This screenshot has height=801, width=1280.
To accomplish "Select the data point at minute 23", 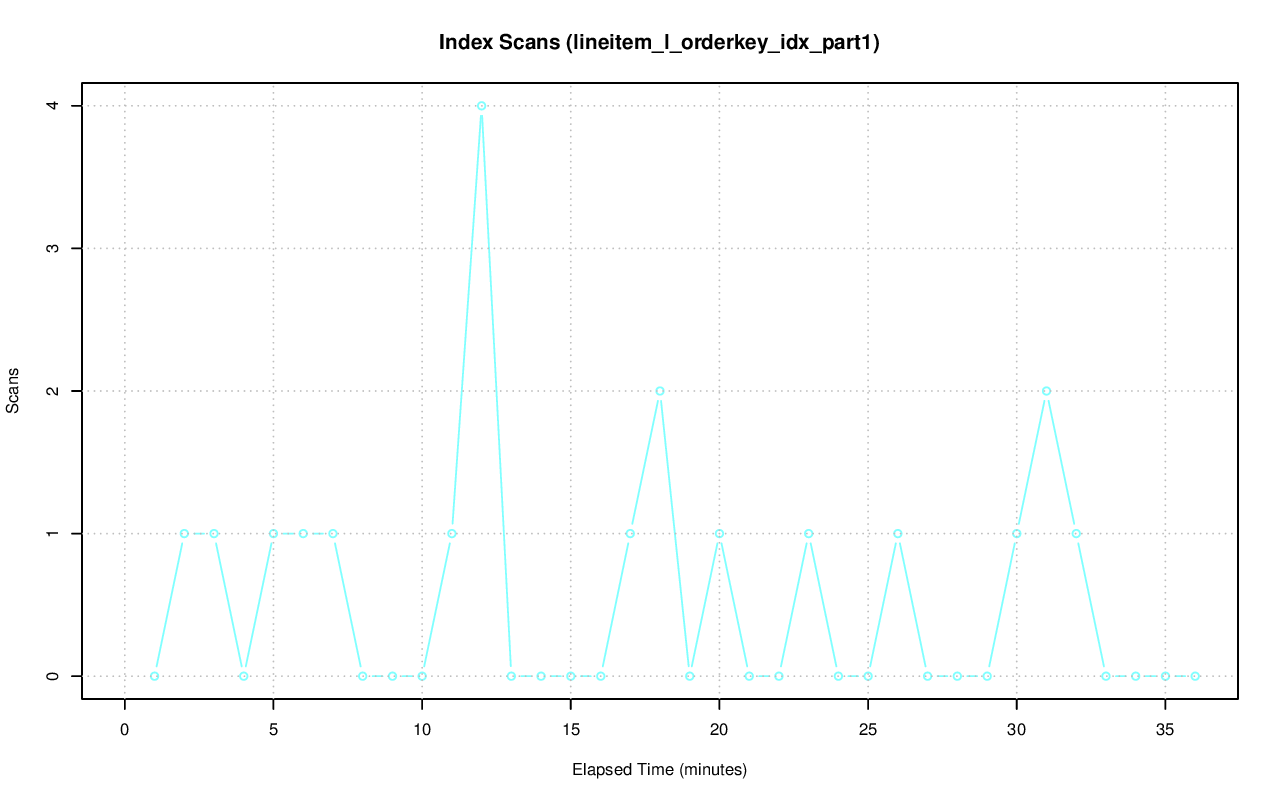I will (808, 533).
